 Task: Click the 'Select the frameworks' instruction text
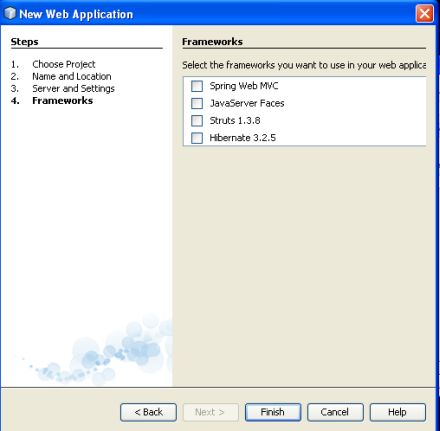(304, 65)
